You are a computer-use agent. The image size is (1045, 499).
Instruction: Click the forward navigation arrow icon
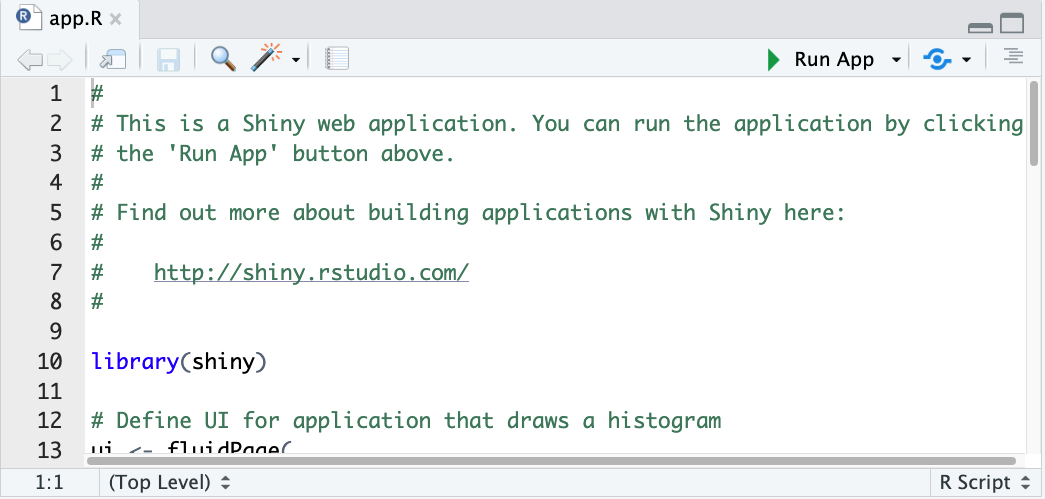click(x=59, y=60)
